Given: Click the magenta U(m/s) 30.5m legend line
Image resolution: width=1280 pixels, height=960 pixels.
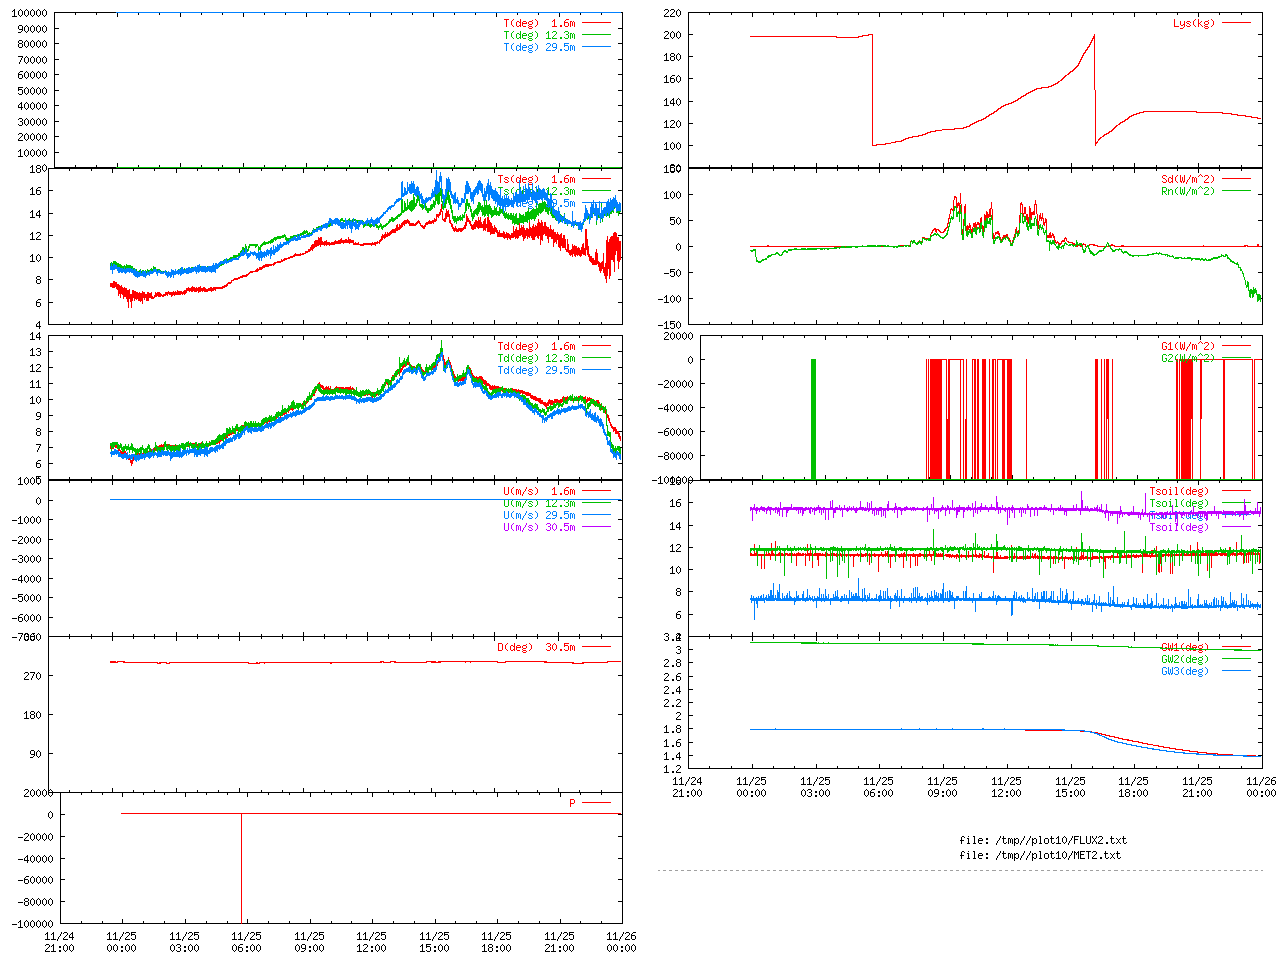Looking at the screenshot, I should (x=596, y=527).
